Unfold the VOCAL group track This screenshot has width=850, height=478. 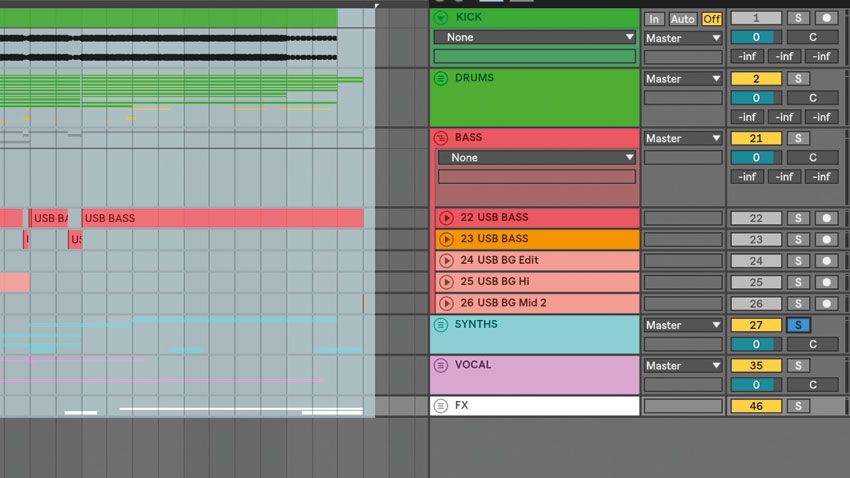coord(441,365)
